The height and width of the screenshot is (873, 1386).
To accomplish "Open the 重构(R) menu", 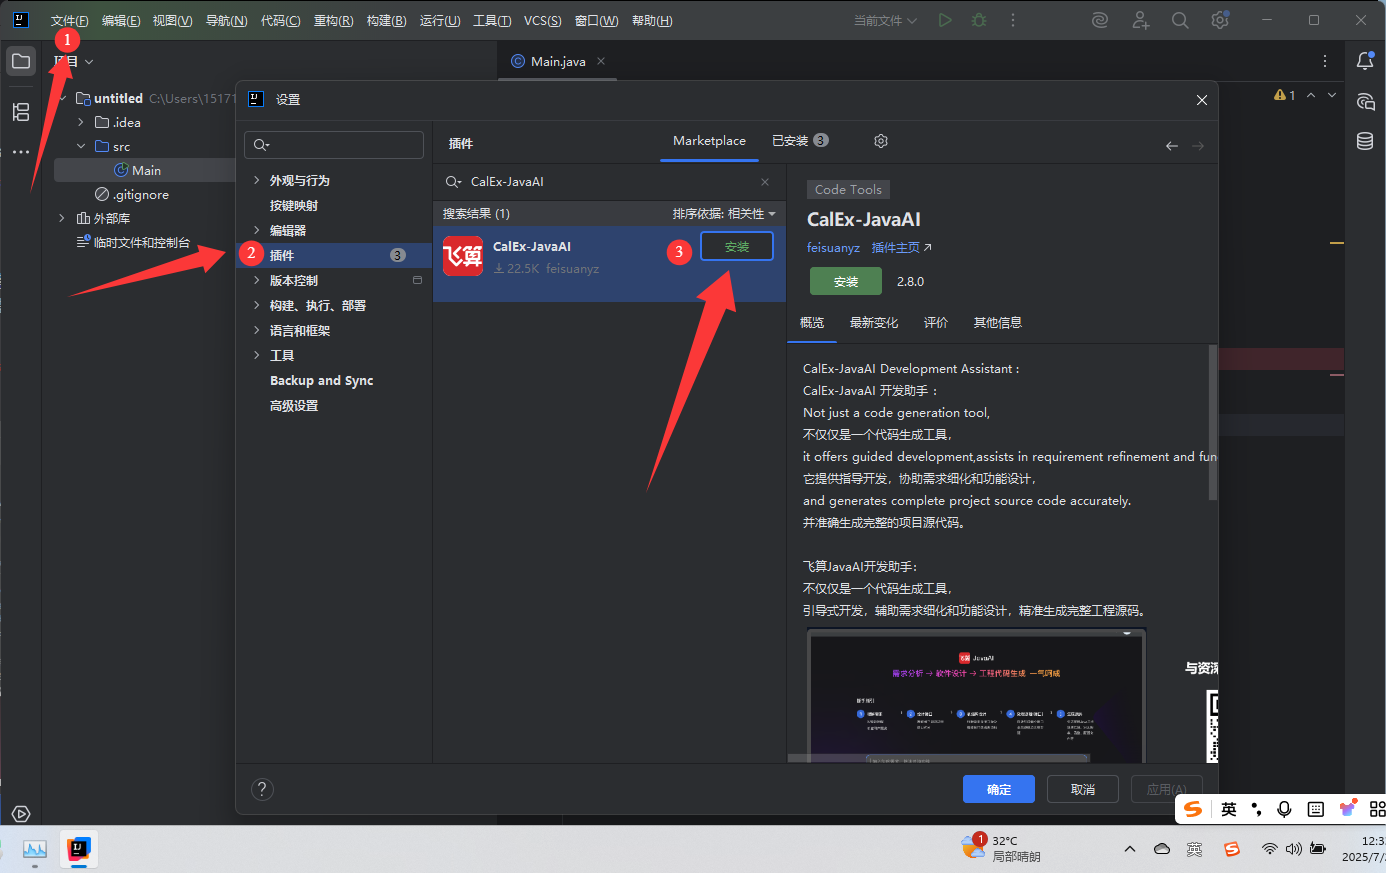I will [x=333, y=20].
